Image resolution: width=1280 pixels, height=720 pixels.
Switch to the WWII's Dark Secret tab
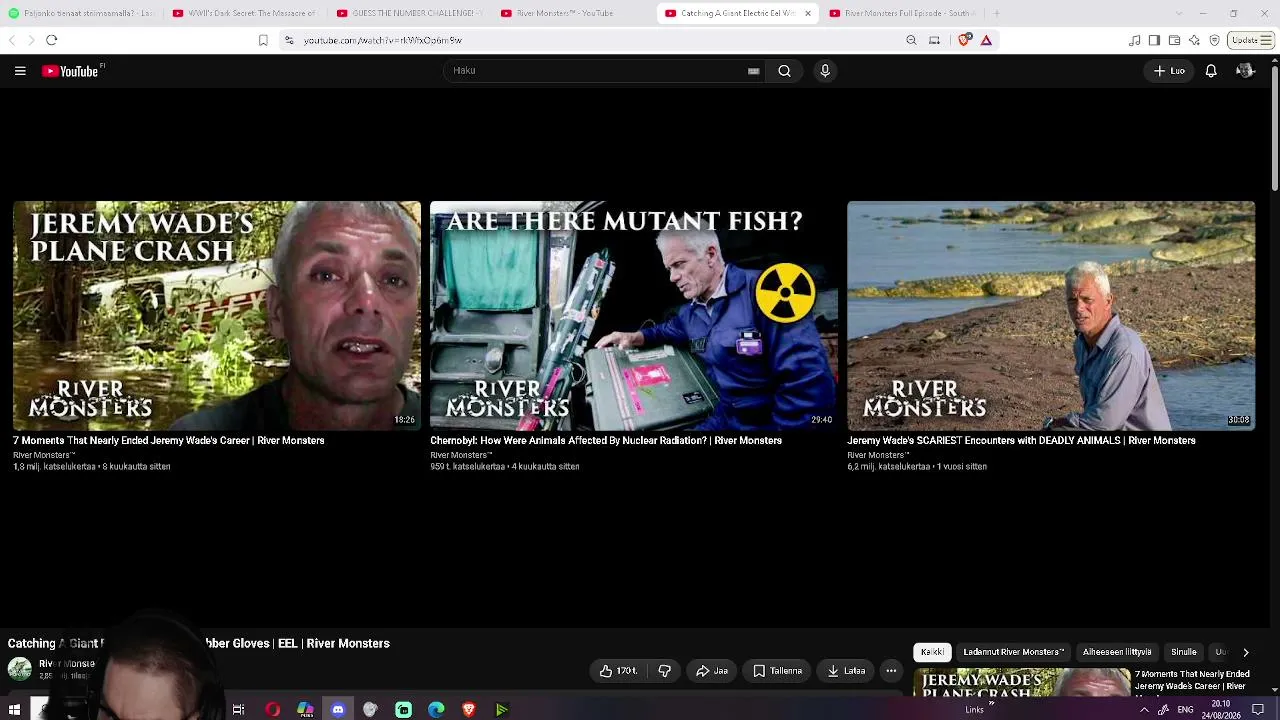tap(244, 13)
